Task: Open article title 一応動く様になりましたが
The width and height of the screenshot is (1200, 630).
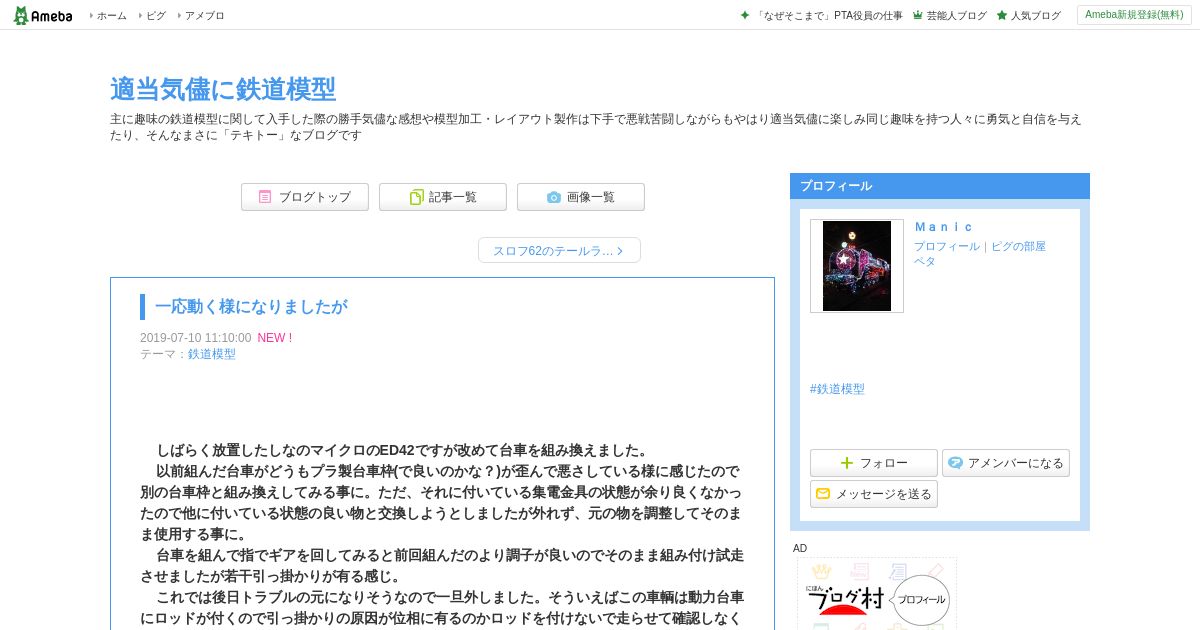Action: tap(251, 307)
